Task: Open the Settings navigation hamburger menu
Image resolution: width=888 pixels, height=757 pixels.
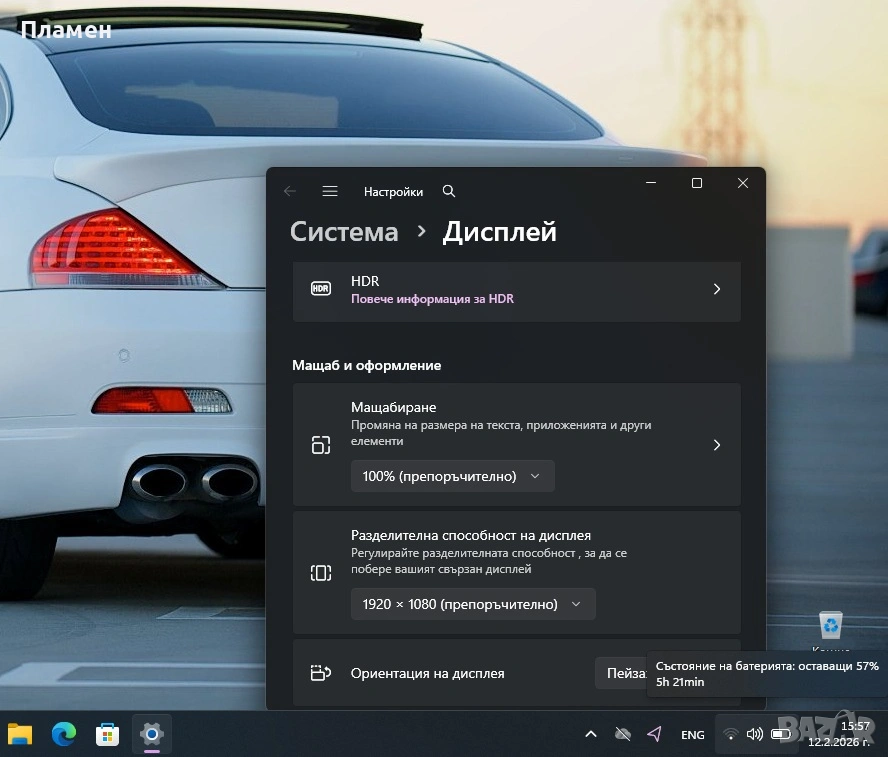Action: click(330, 191)
